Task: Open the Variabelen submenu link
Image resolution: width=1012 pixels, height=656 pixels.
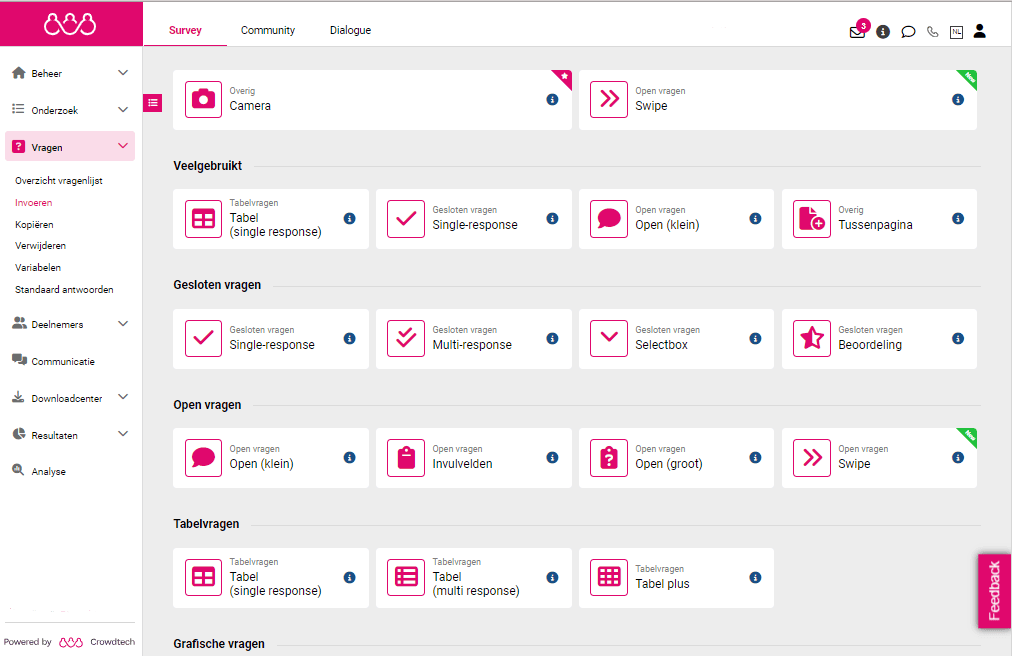Action: pos(38,267)
